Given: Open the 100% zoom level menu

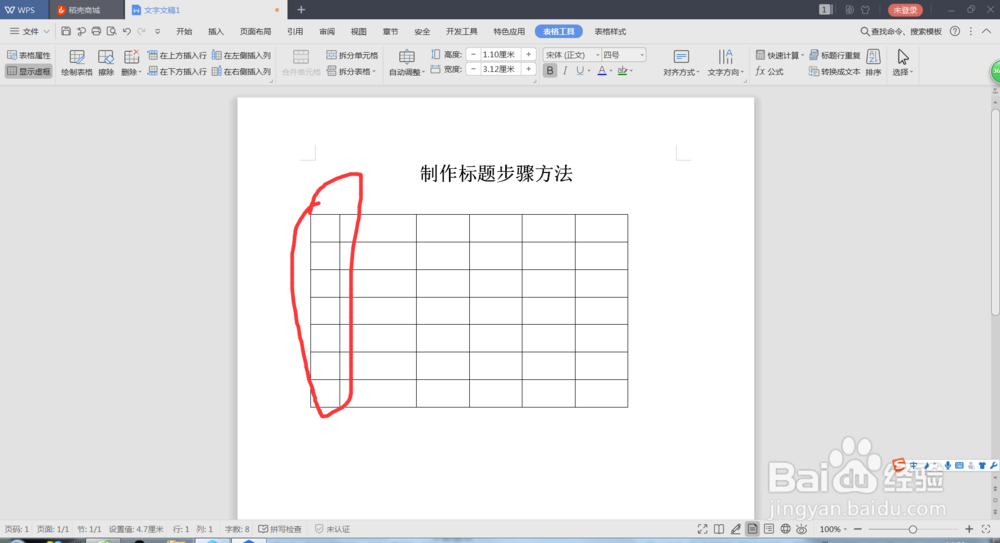Looking at the screenshot, I should (832, 529).
